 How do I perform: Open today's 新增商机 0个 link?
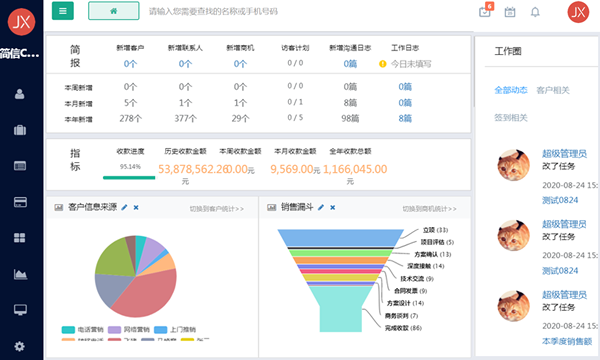(240, 64)
